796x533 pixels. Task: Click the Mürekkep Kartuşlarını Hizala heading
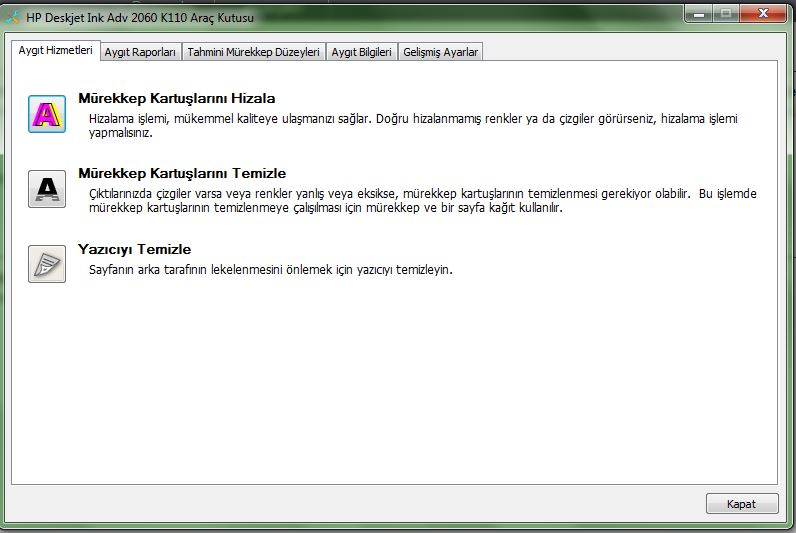177,98
